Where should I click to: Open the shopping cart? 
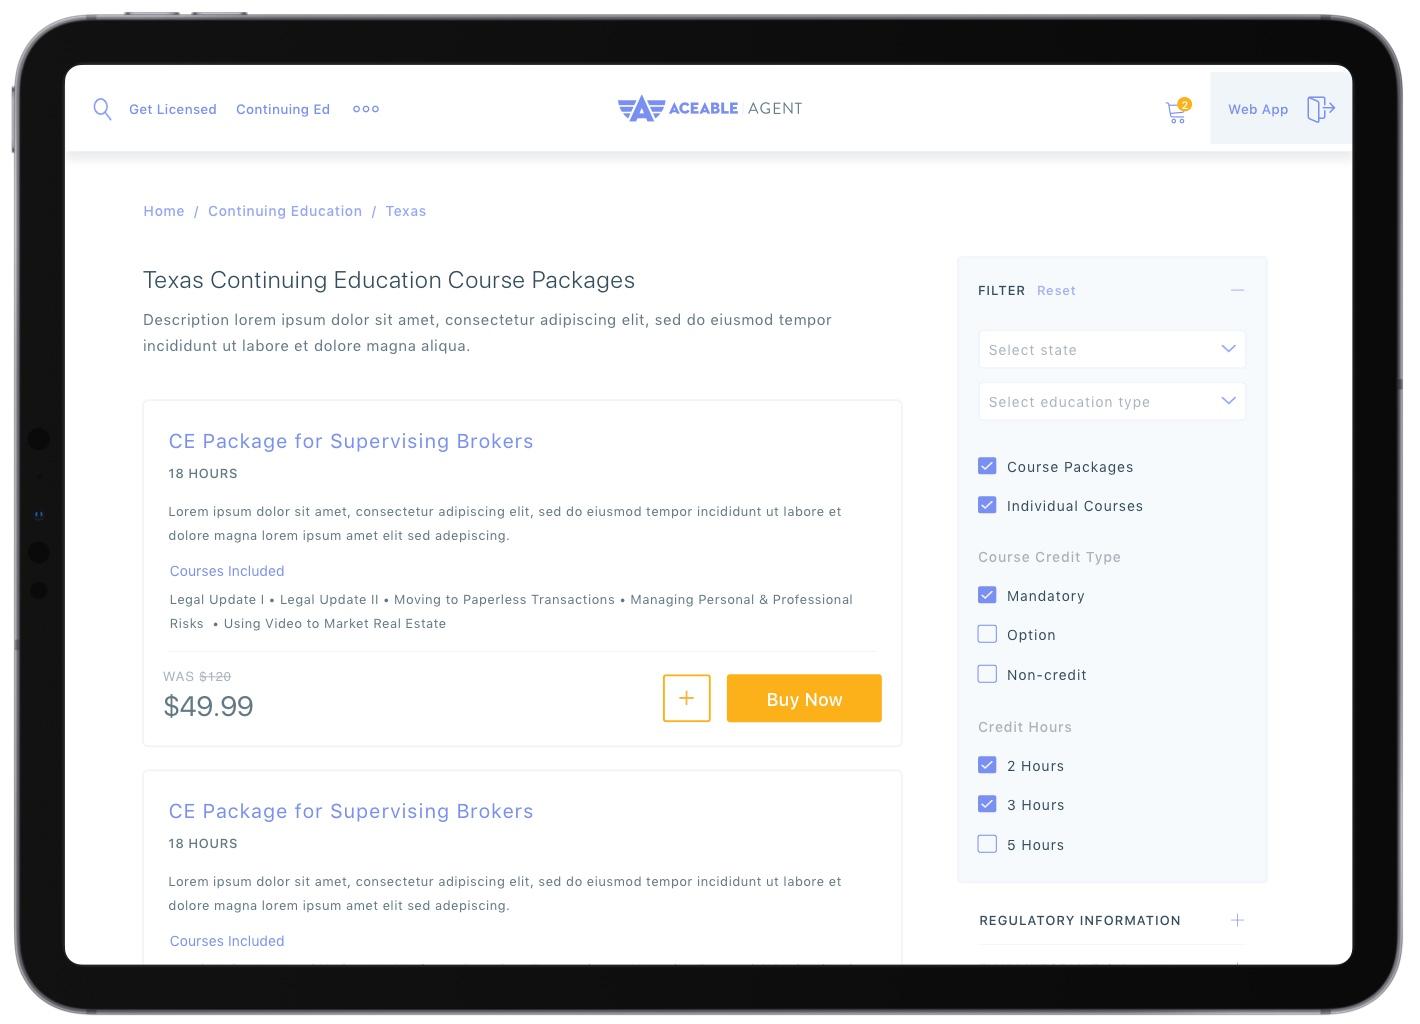[x=1176, y=112]
